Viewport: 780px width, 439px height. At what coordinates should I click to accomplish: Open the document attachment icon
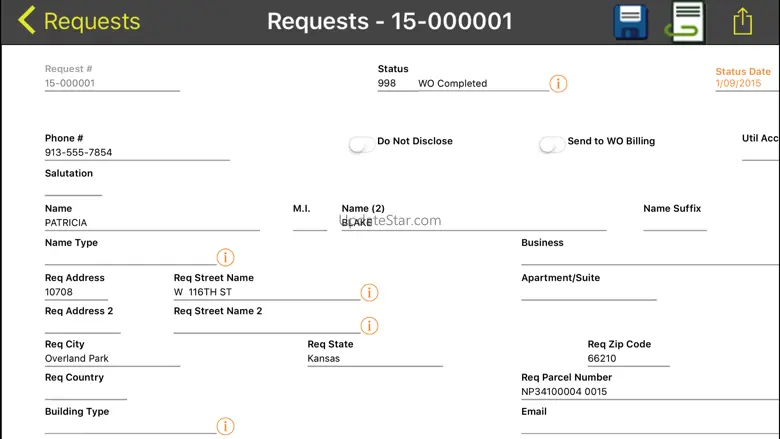point(685,21)
